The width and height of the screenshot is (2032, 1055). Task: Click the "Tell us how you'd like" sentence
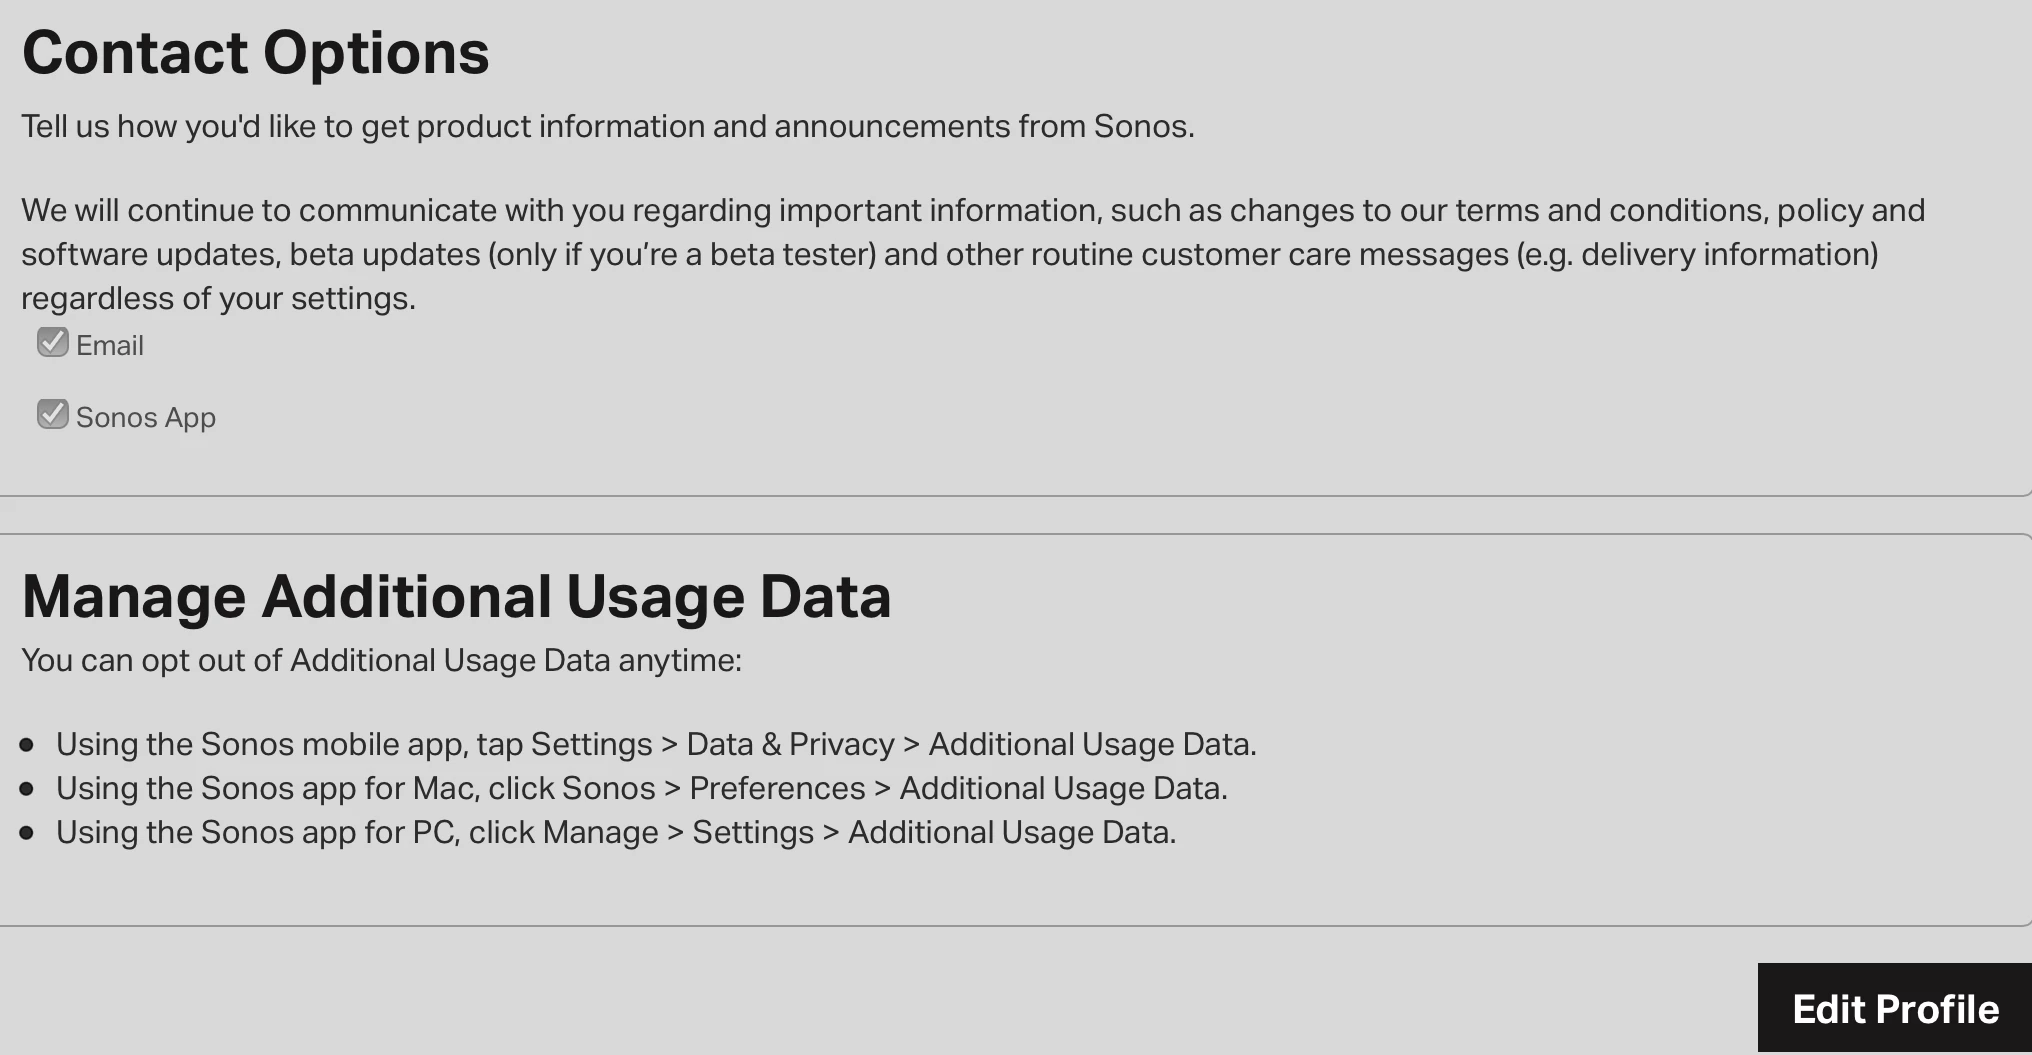607,127
